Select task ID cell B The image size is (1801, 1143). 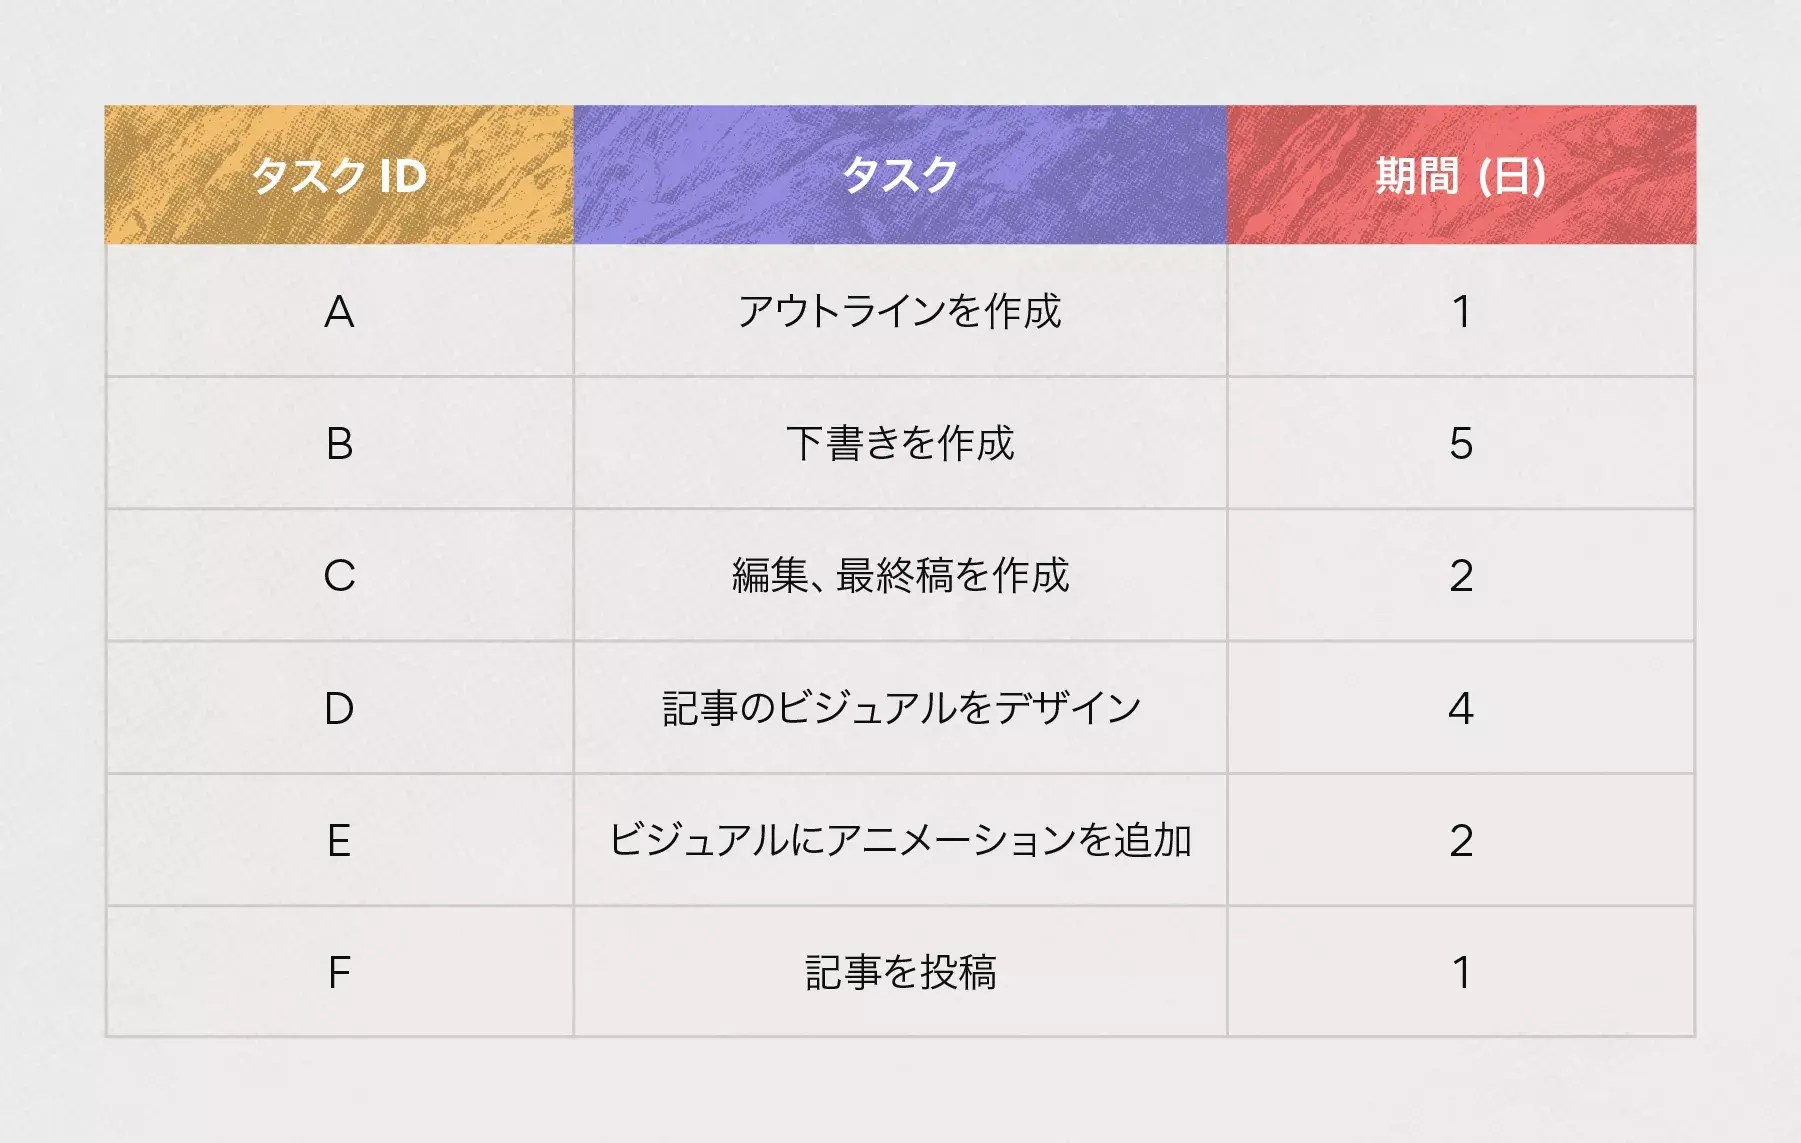pos(339,443)
